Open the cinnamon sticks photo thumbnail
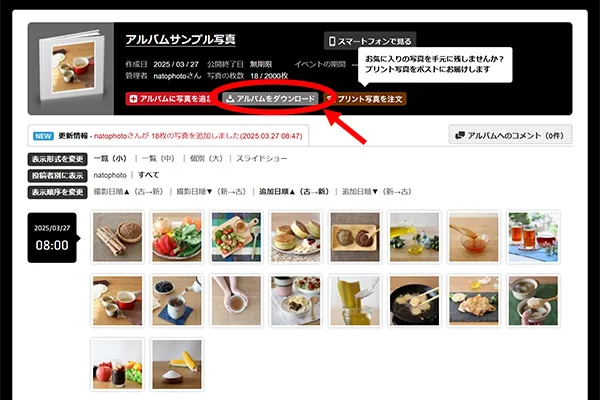This screenshot has width=600, height=400. click(x=117, y=237)
